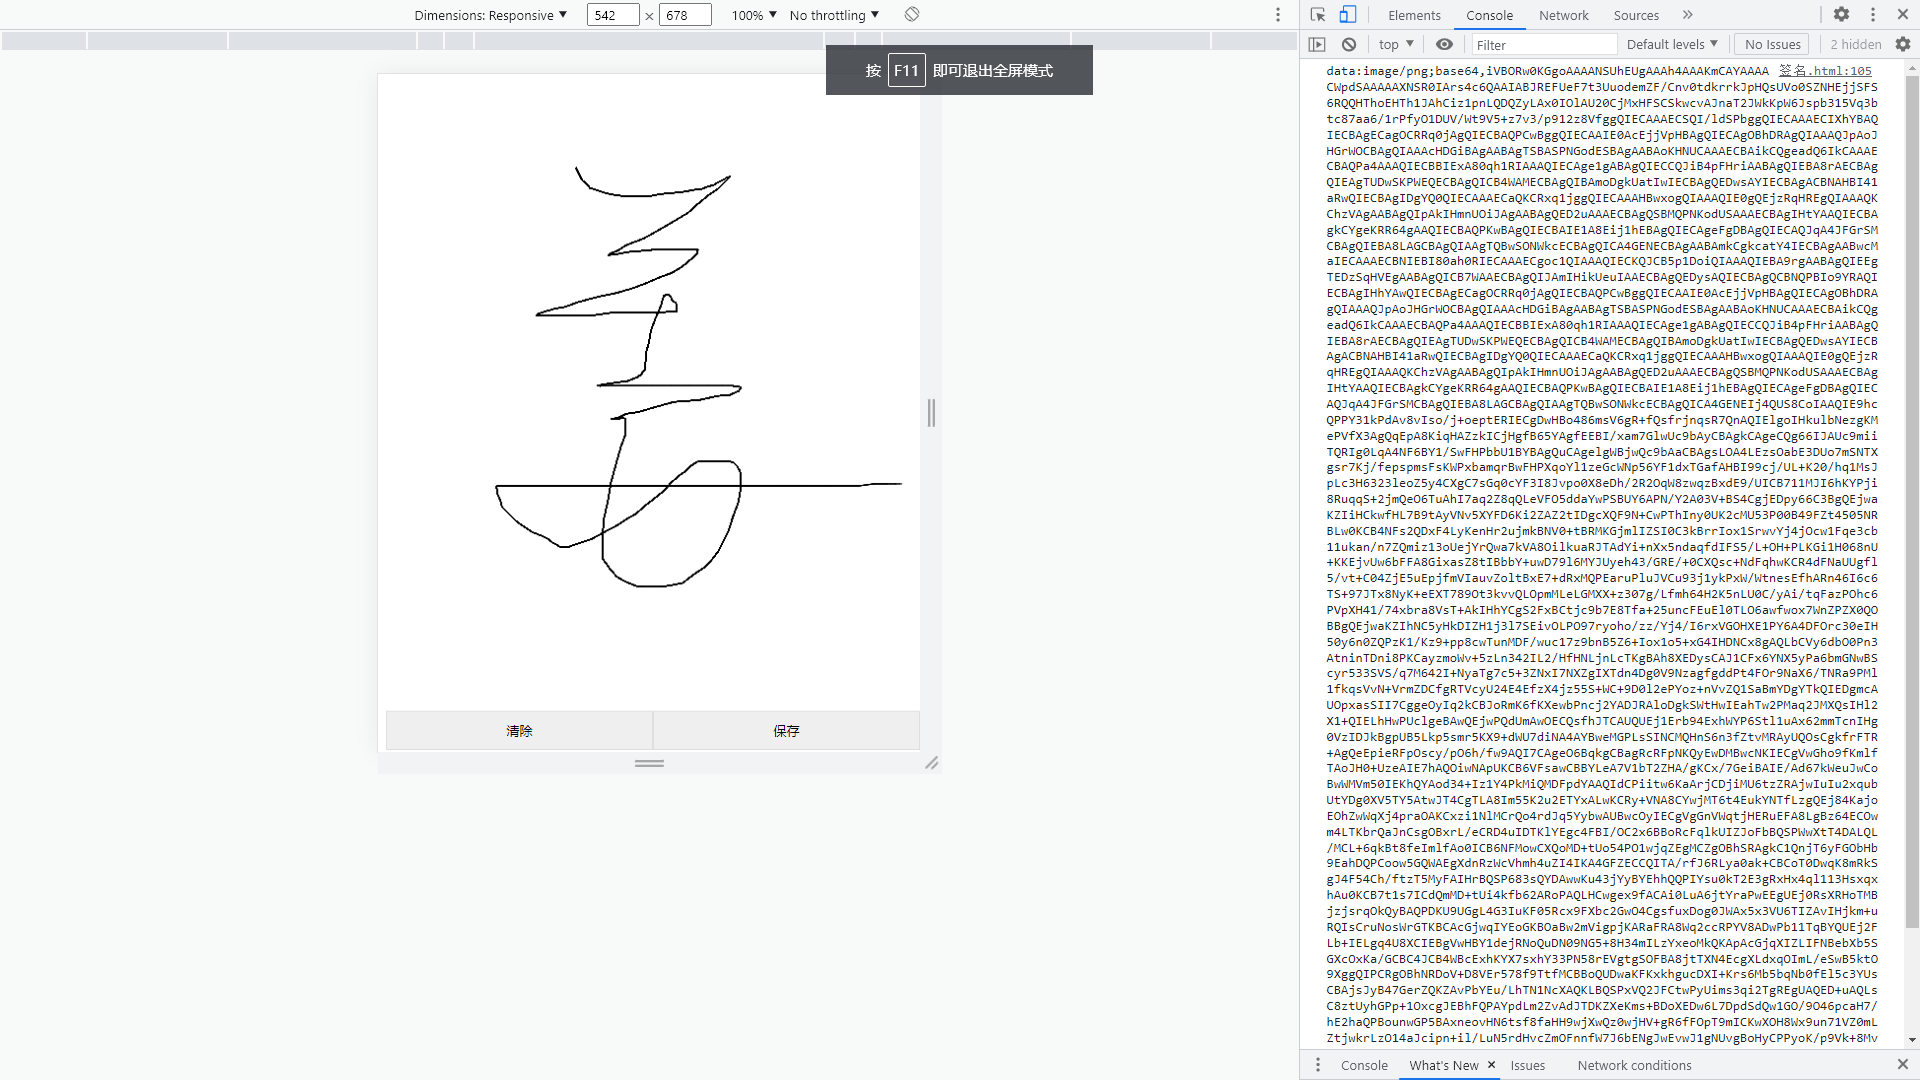Open the Elements tab
The height and width of the screenshot is (1080, 1920).
1414,15
